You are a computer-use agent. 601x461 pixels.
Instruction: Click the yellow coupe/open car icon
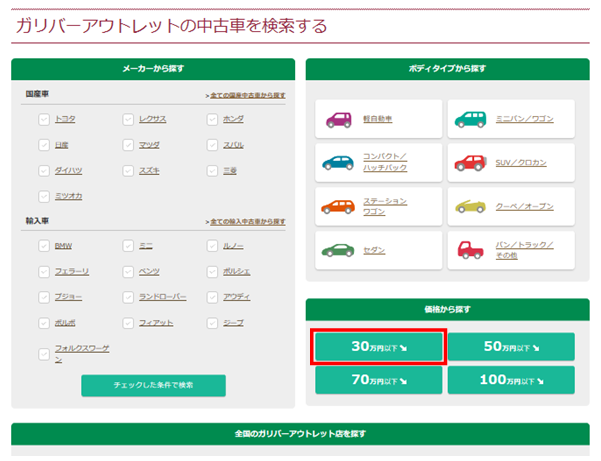pyautogui.click(x=470, y=207)
